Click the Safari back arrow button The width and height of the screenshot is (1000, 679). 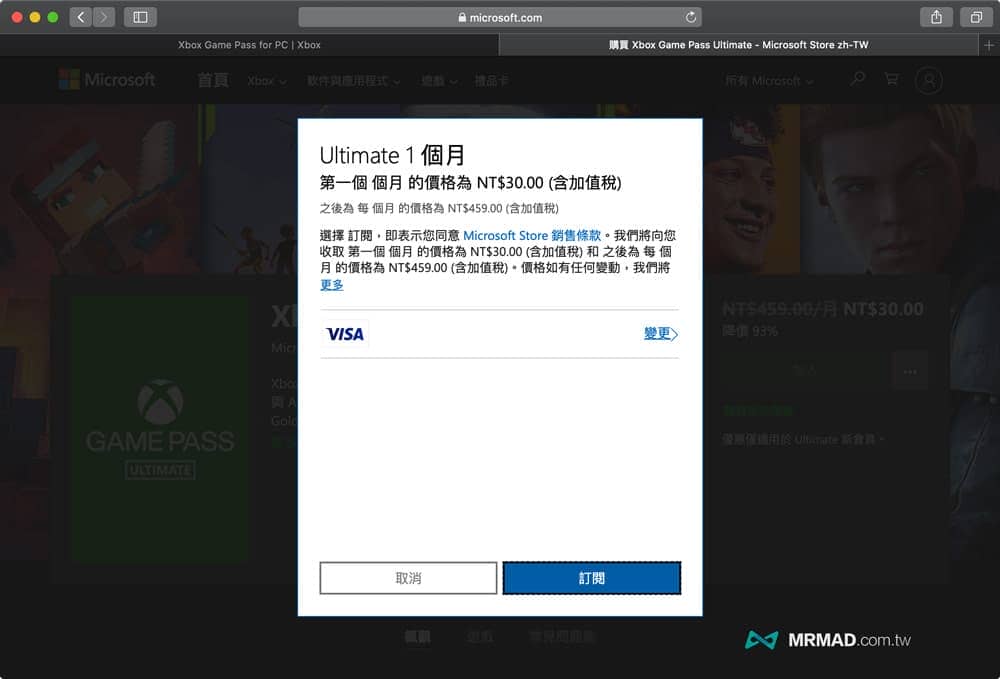point(80,17)
